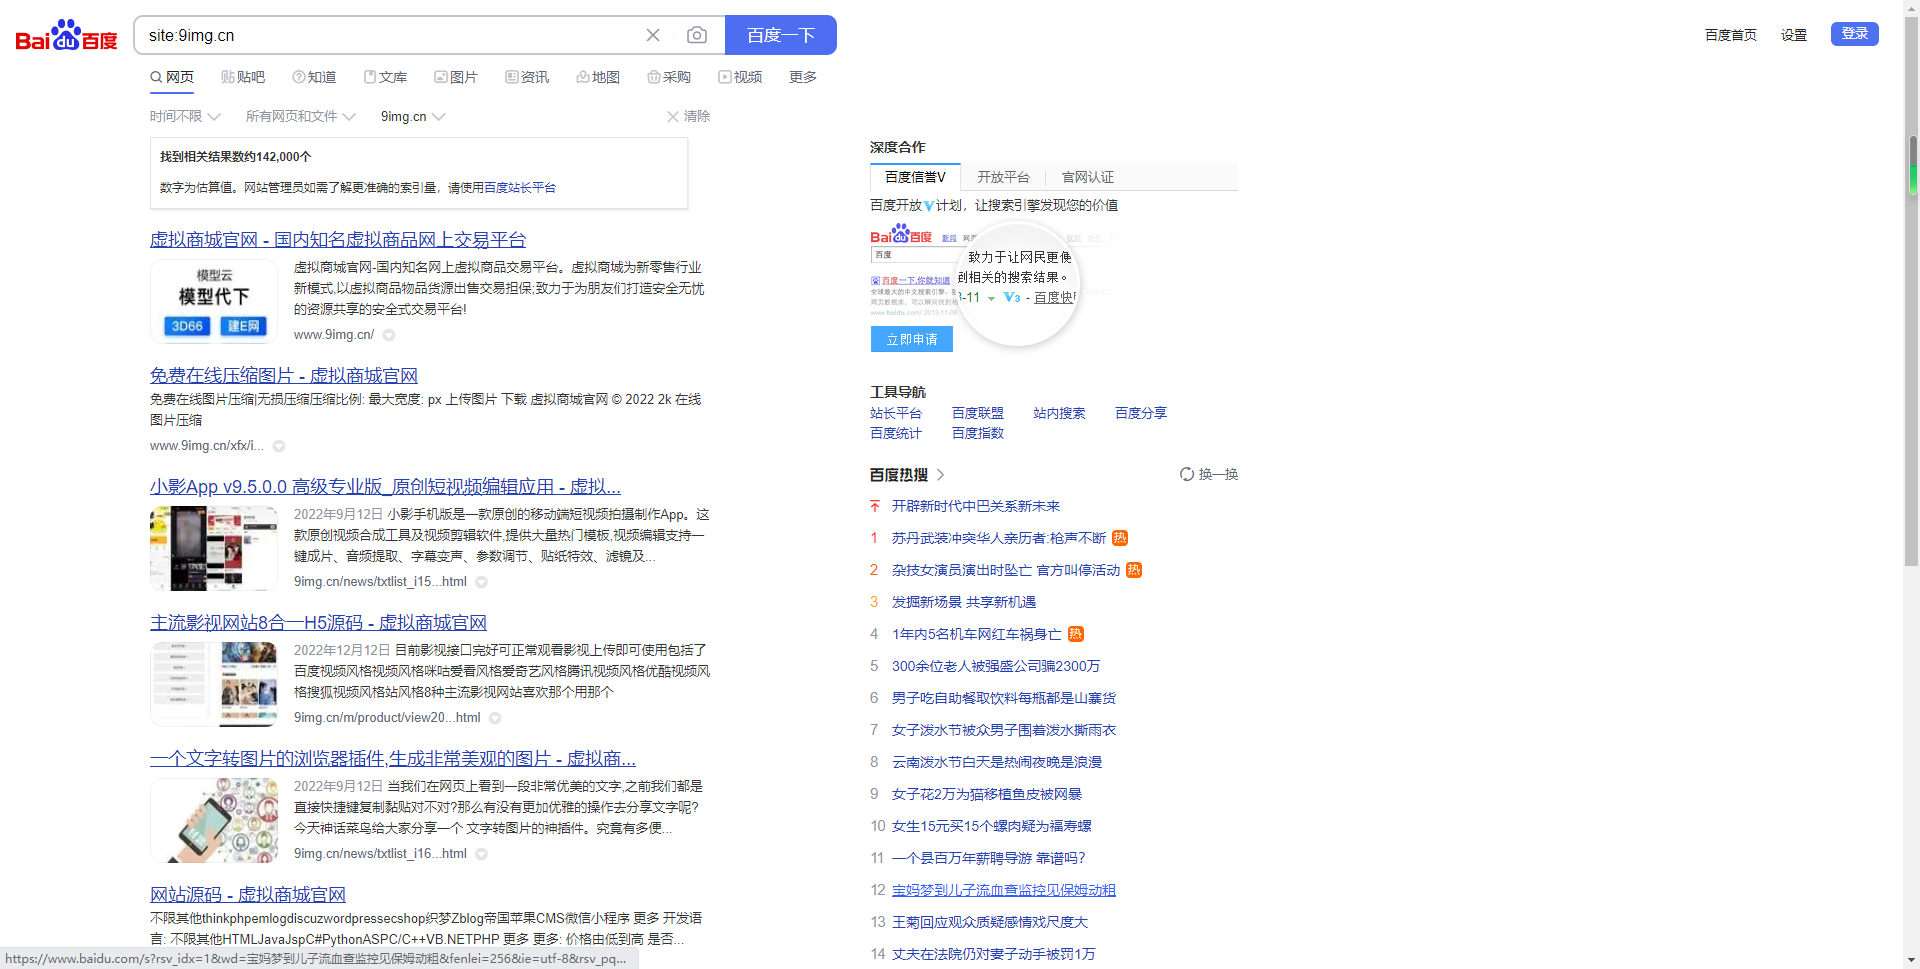
Task: Select the 网页 tab
Action: click(172, 77)
